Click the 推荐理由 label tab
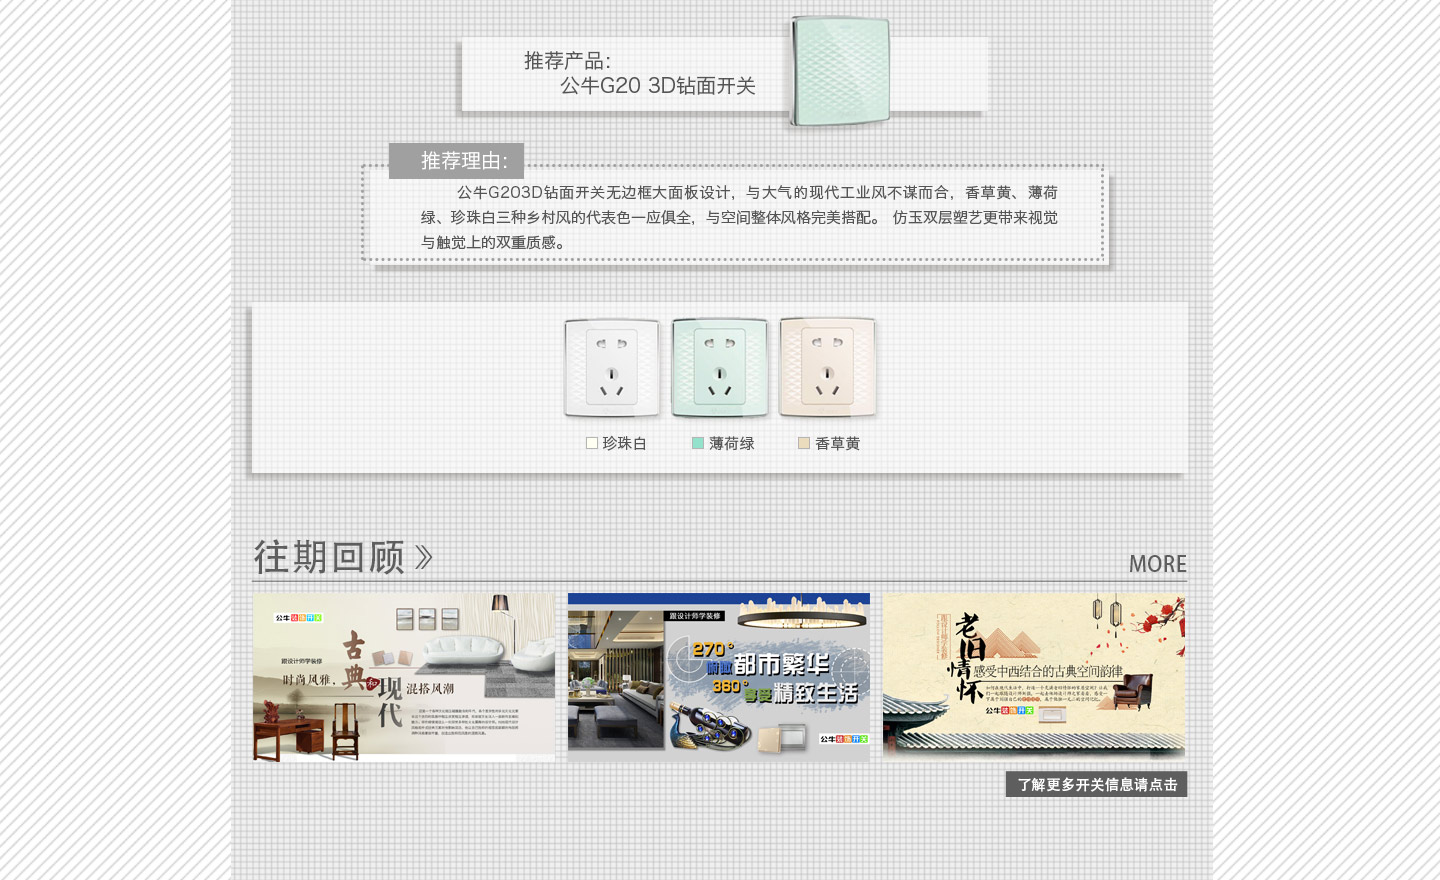Screen dimensions: 1440x880 tap(457, 161)
